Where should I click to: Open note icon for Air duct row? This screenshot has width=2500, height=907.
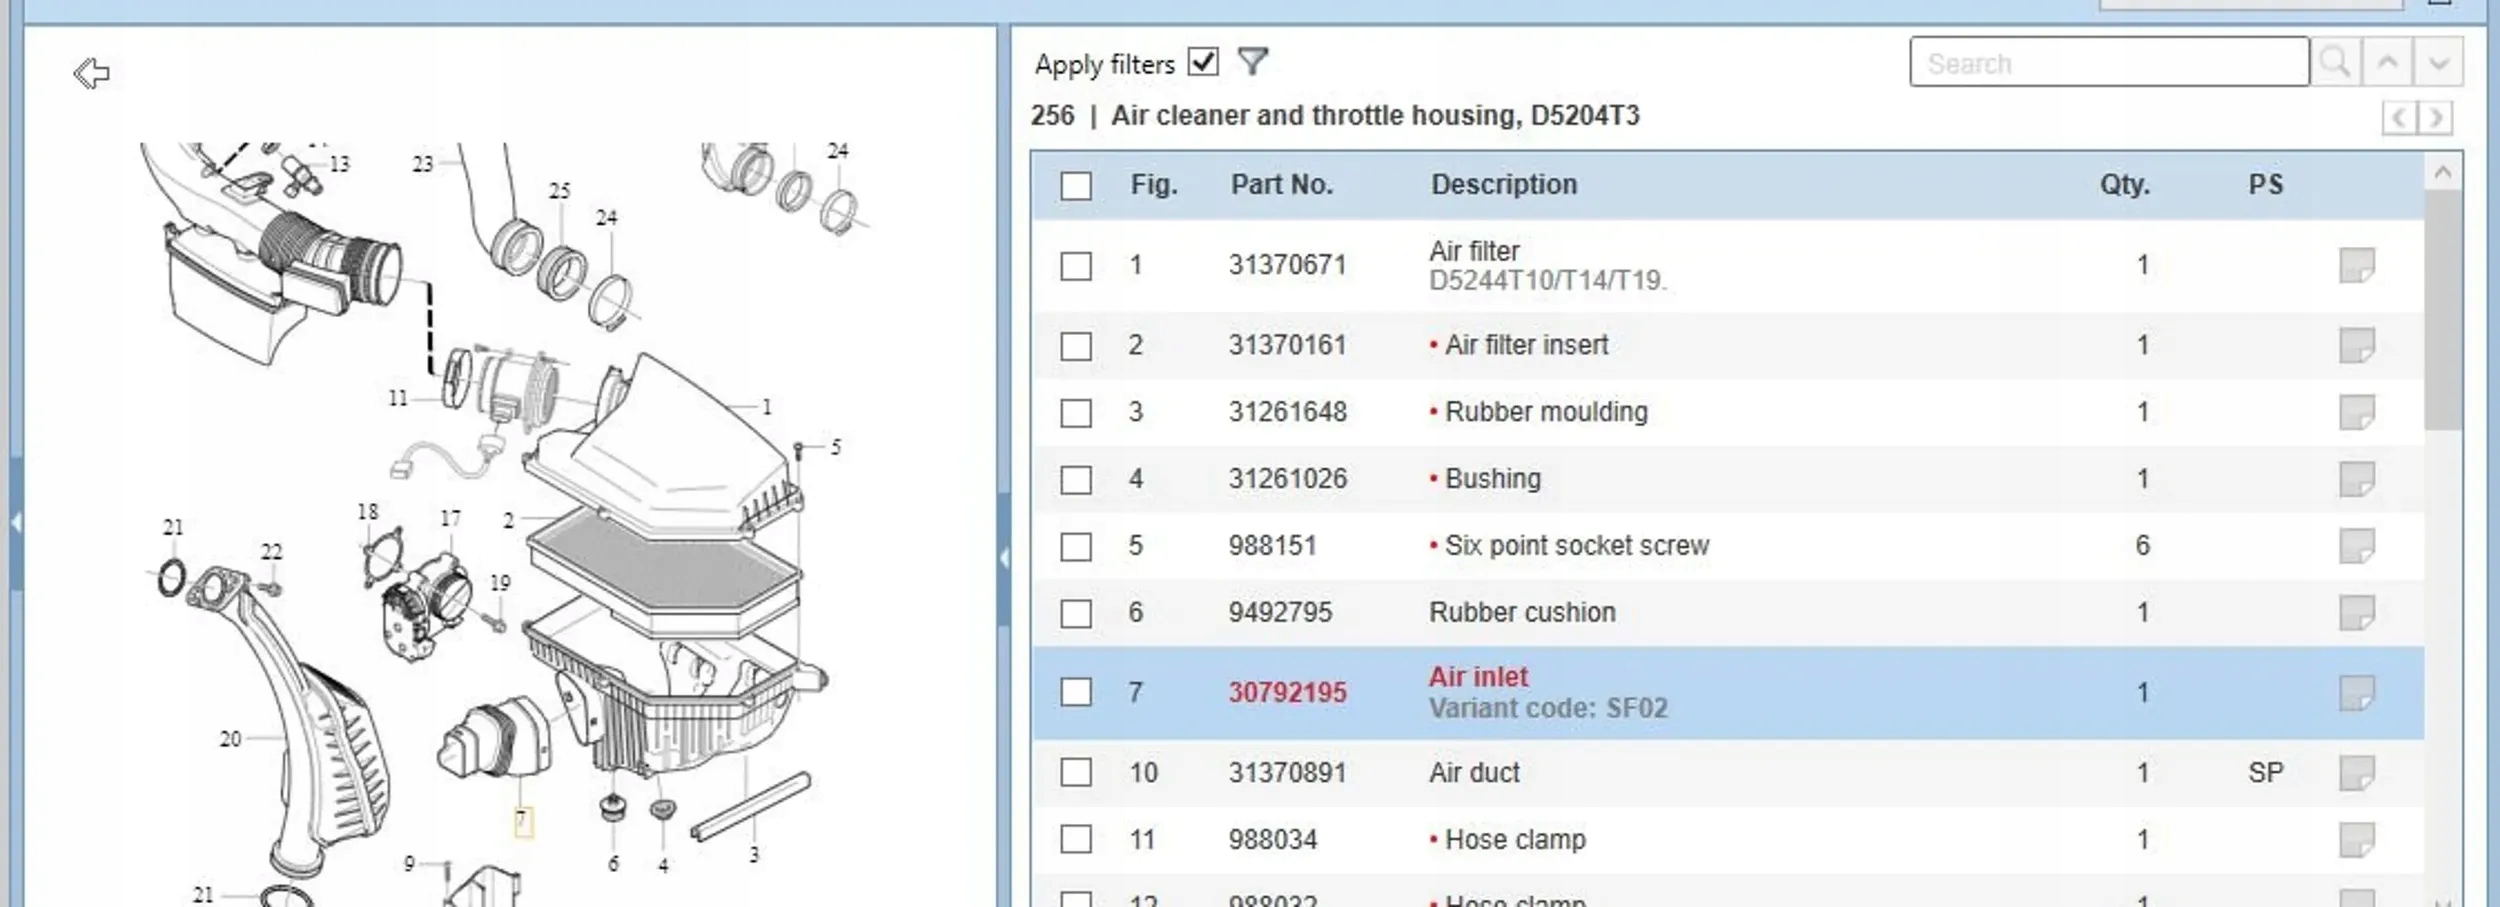pos(2357,773)
